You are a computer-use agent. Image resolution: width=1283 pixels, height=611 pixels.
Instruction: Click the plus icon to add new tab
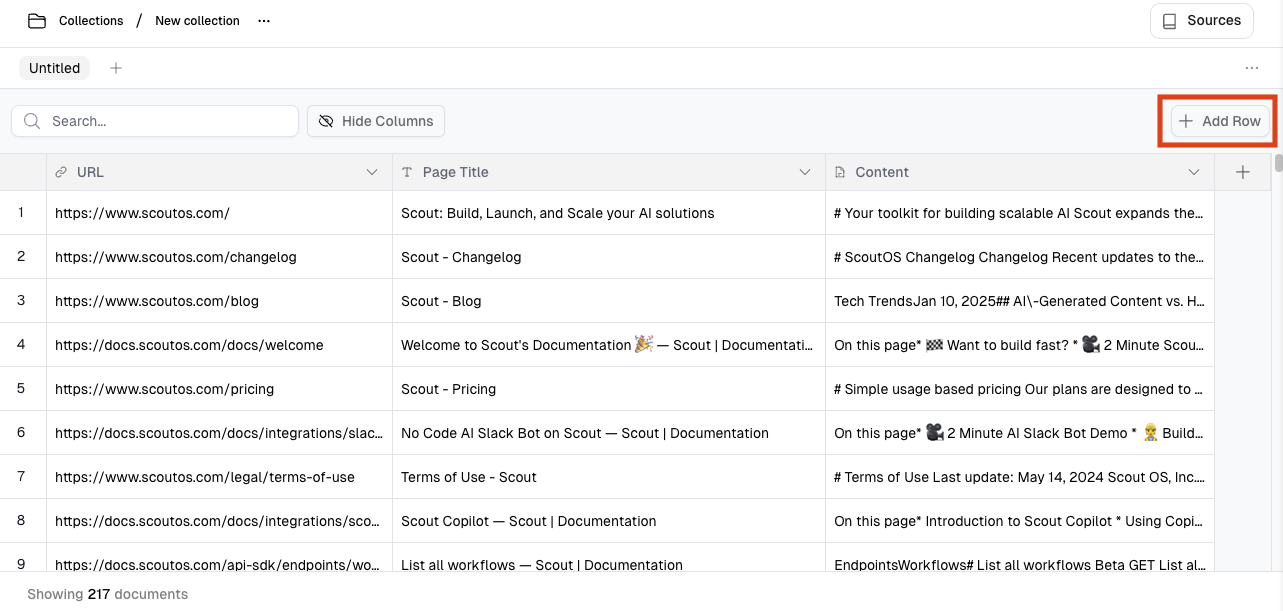click(x=116, y=68)
